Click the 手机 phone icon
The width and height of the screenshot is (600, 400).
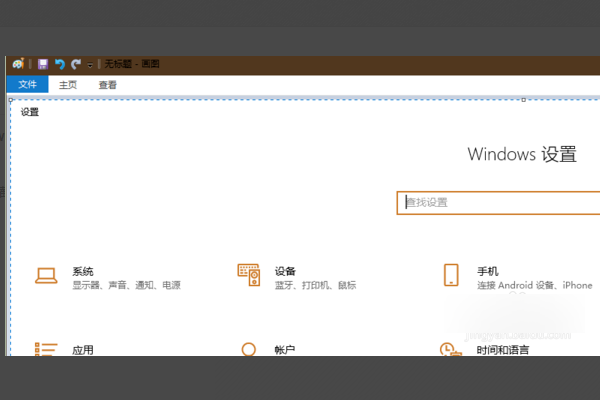451,275
